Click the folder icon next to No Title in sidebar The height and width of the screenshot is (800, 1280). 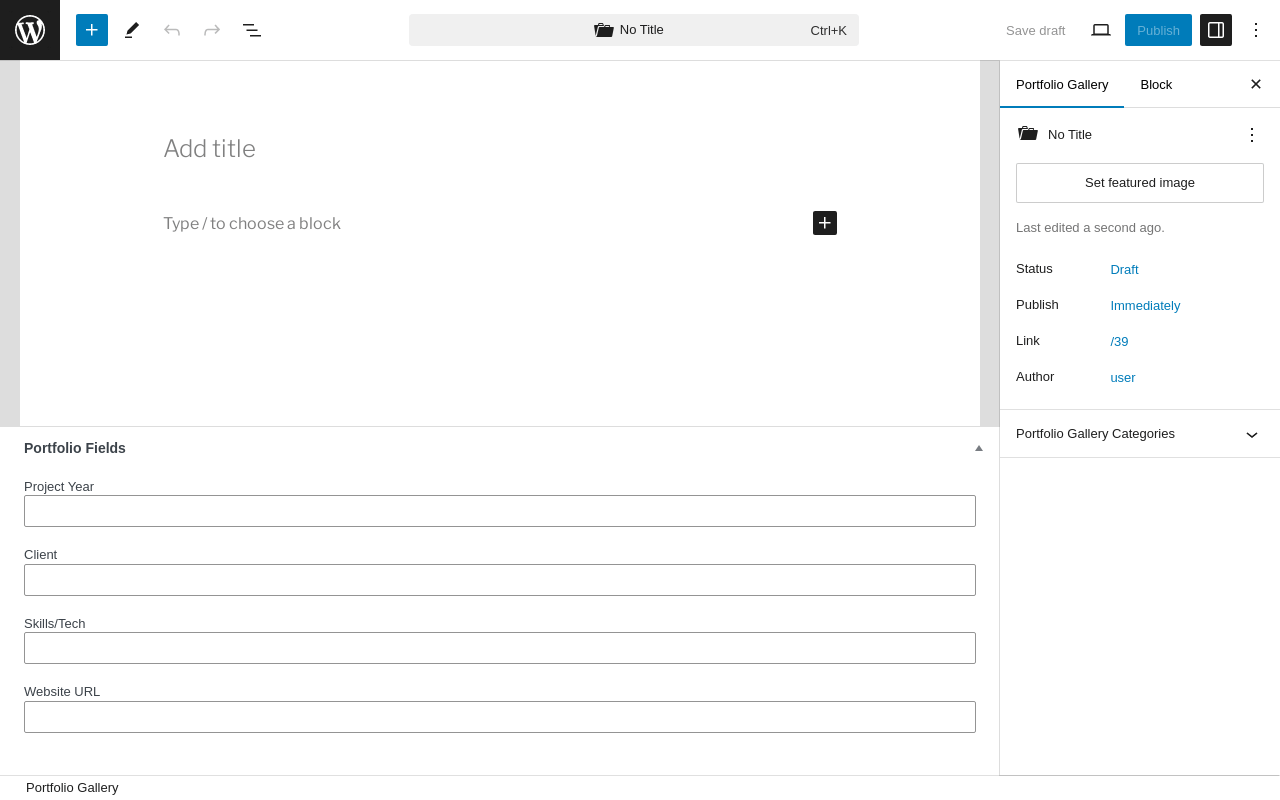click(1028, 134)
